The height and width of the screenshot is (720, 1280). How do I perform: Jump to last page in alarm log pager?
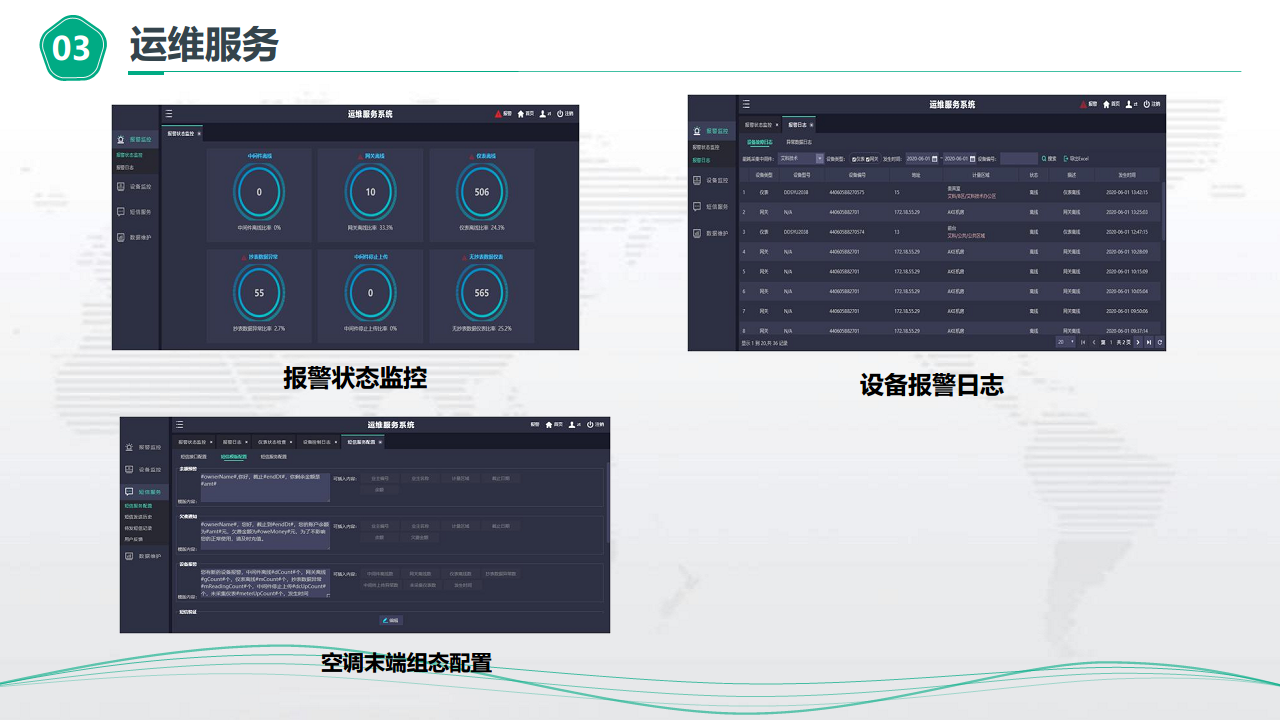coord(1149,342)
